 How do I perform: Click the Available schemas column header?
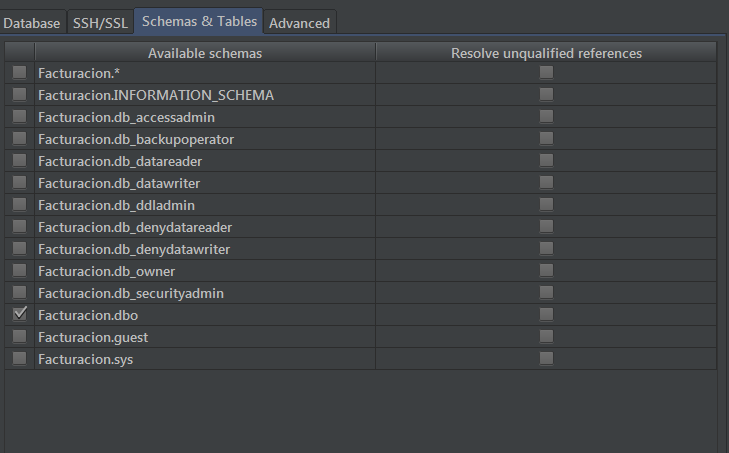[204, 52]
